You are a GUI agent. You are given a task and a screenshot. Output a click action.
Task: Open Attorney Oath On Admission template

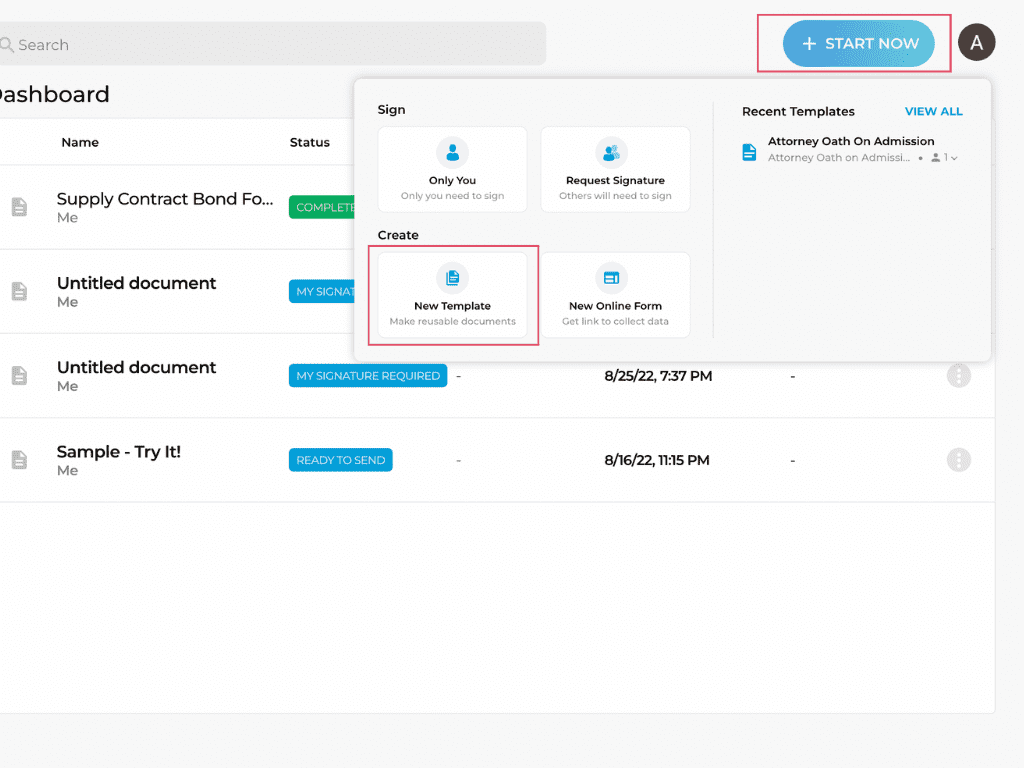click(x=851, y=141)
